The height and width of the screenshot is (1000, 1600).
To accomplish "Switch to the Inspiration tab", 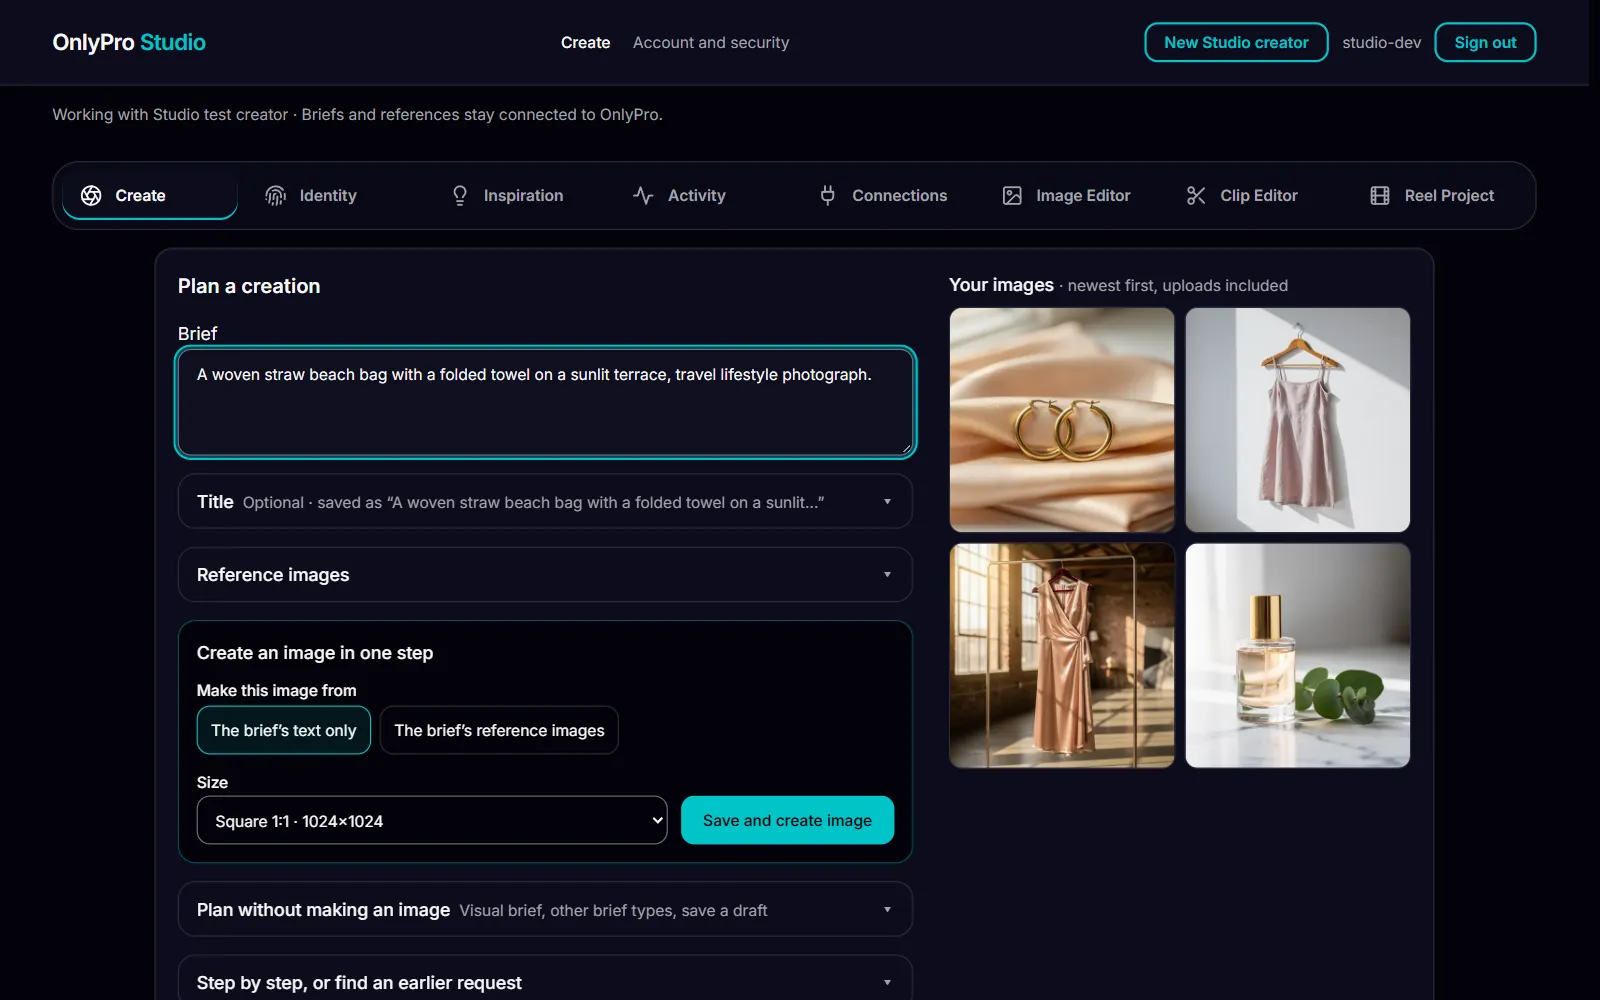I will click(x=518, y=196).
